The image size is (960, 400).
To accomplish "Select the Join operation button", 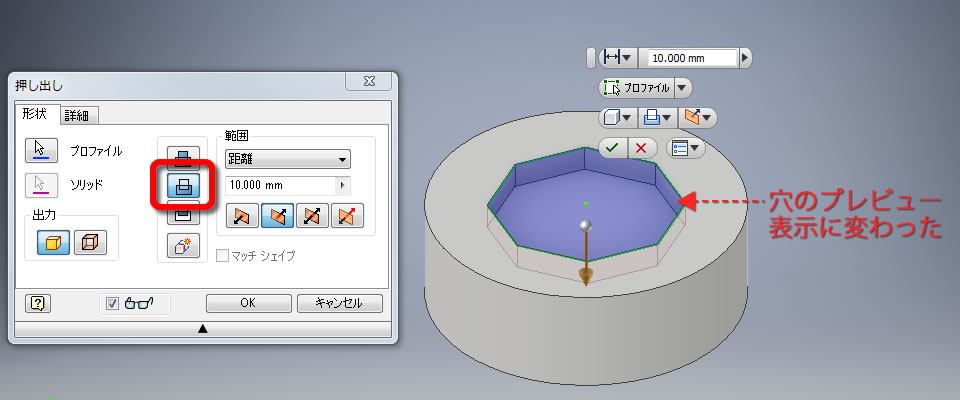I will 183,159.
